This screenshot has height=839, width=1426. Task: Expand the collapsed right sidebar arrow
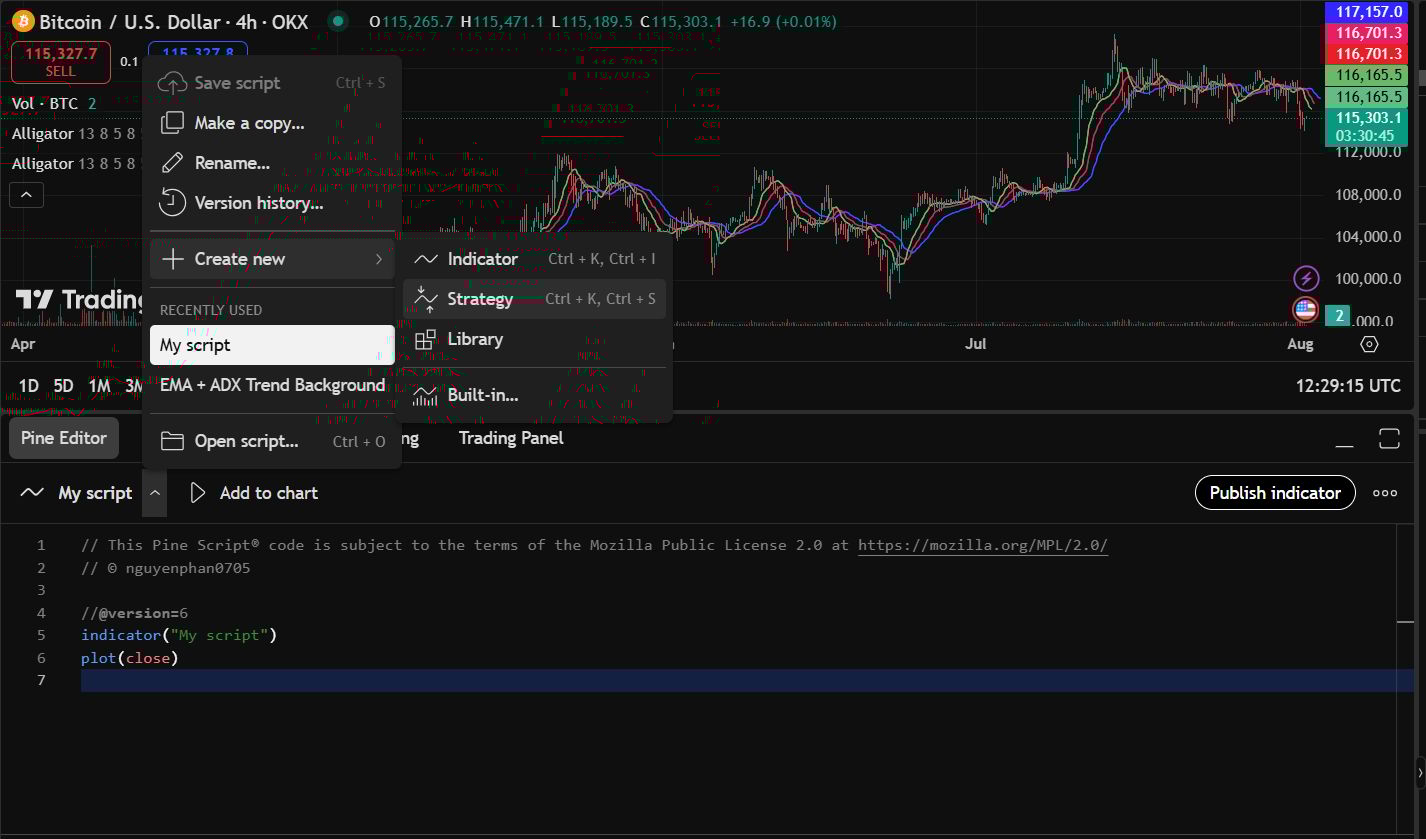(1420, 773)
